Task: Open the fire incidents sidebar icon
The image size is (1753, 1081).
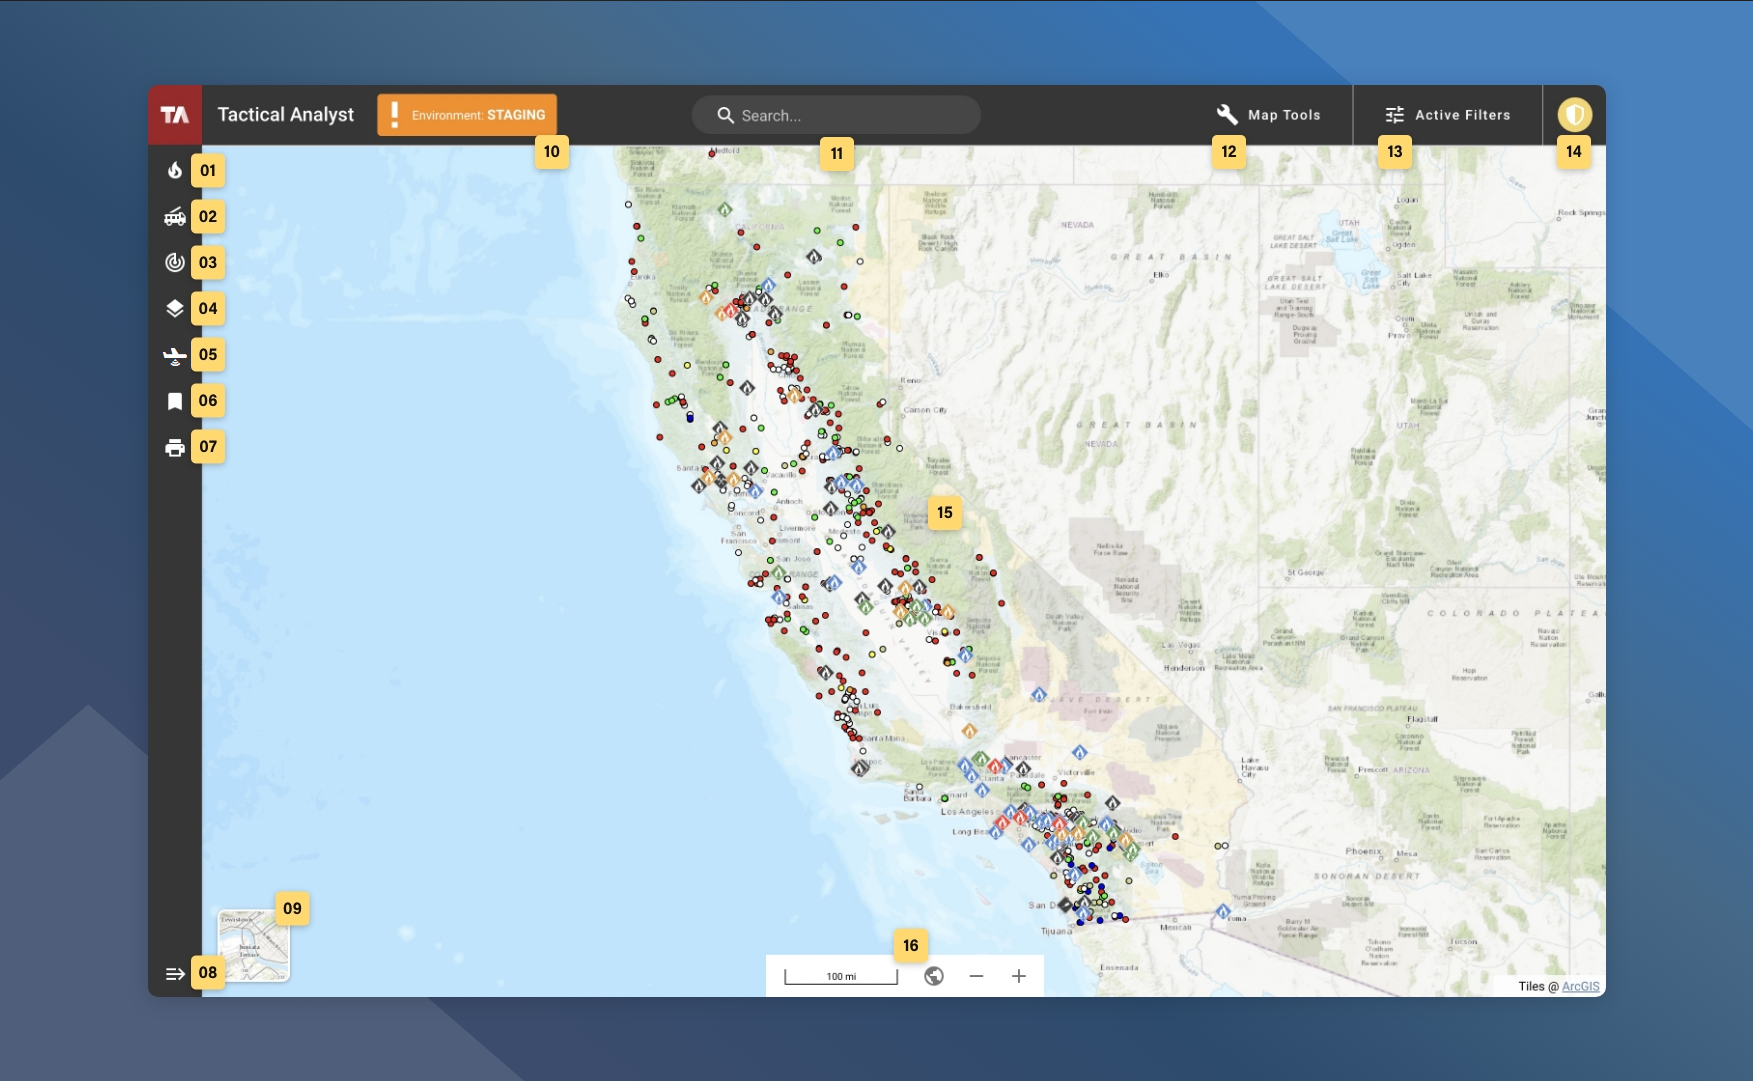Action: pos(175,170)
